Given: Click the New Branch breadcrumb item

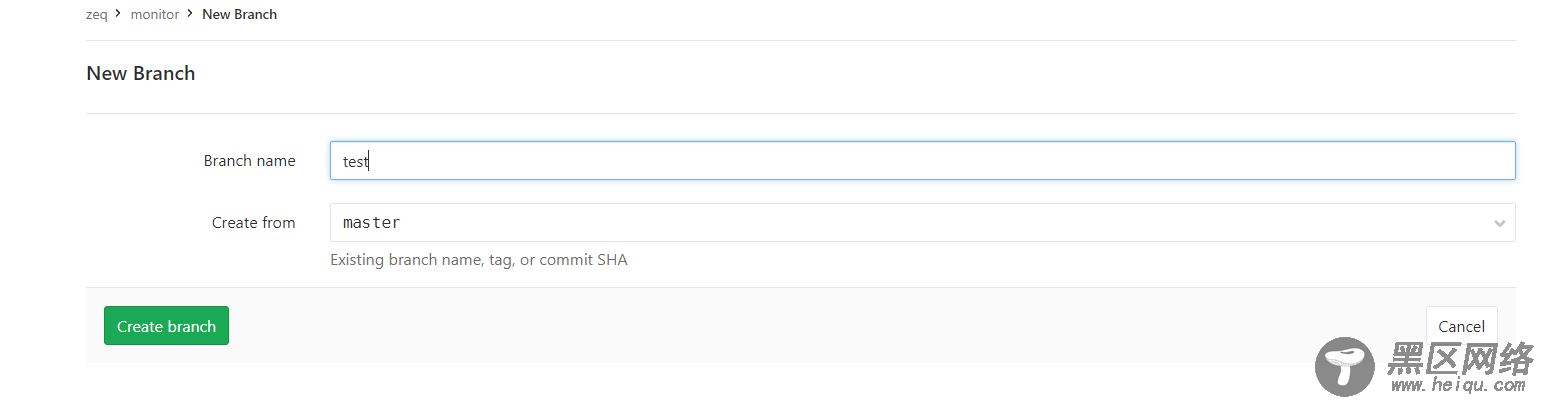Looking at the screenshot, I should click(x=239, y=15).
